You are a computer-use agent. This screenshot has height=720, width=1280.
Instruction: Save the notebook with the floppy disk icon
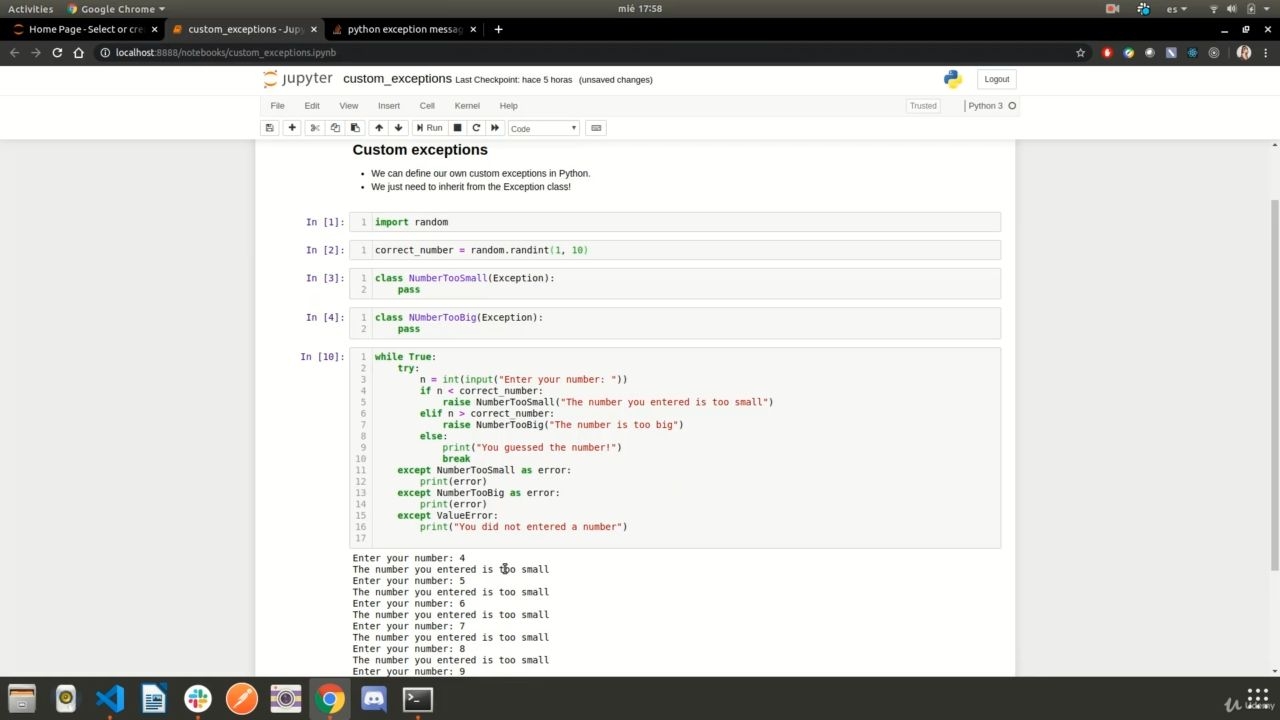269,128
